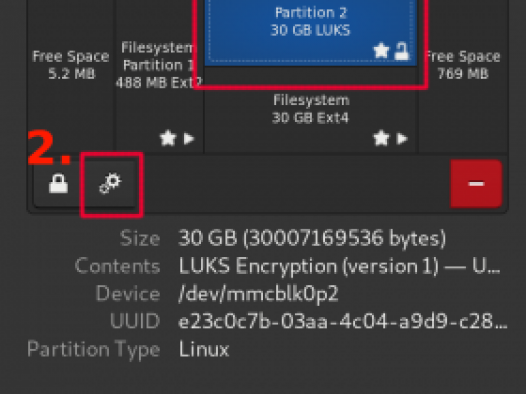Select the Filesystem 30 GB Ext4 volume

coord(311,110)
